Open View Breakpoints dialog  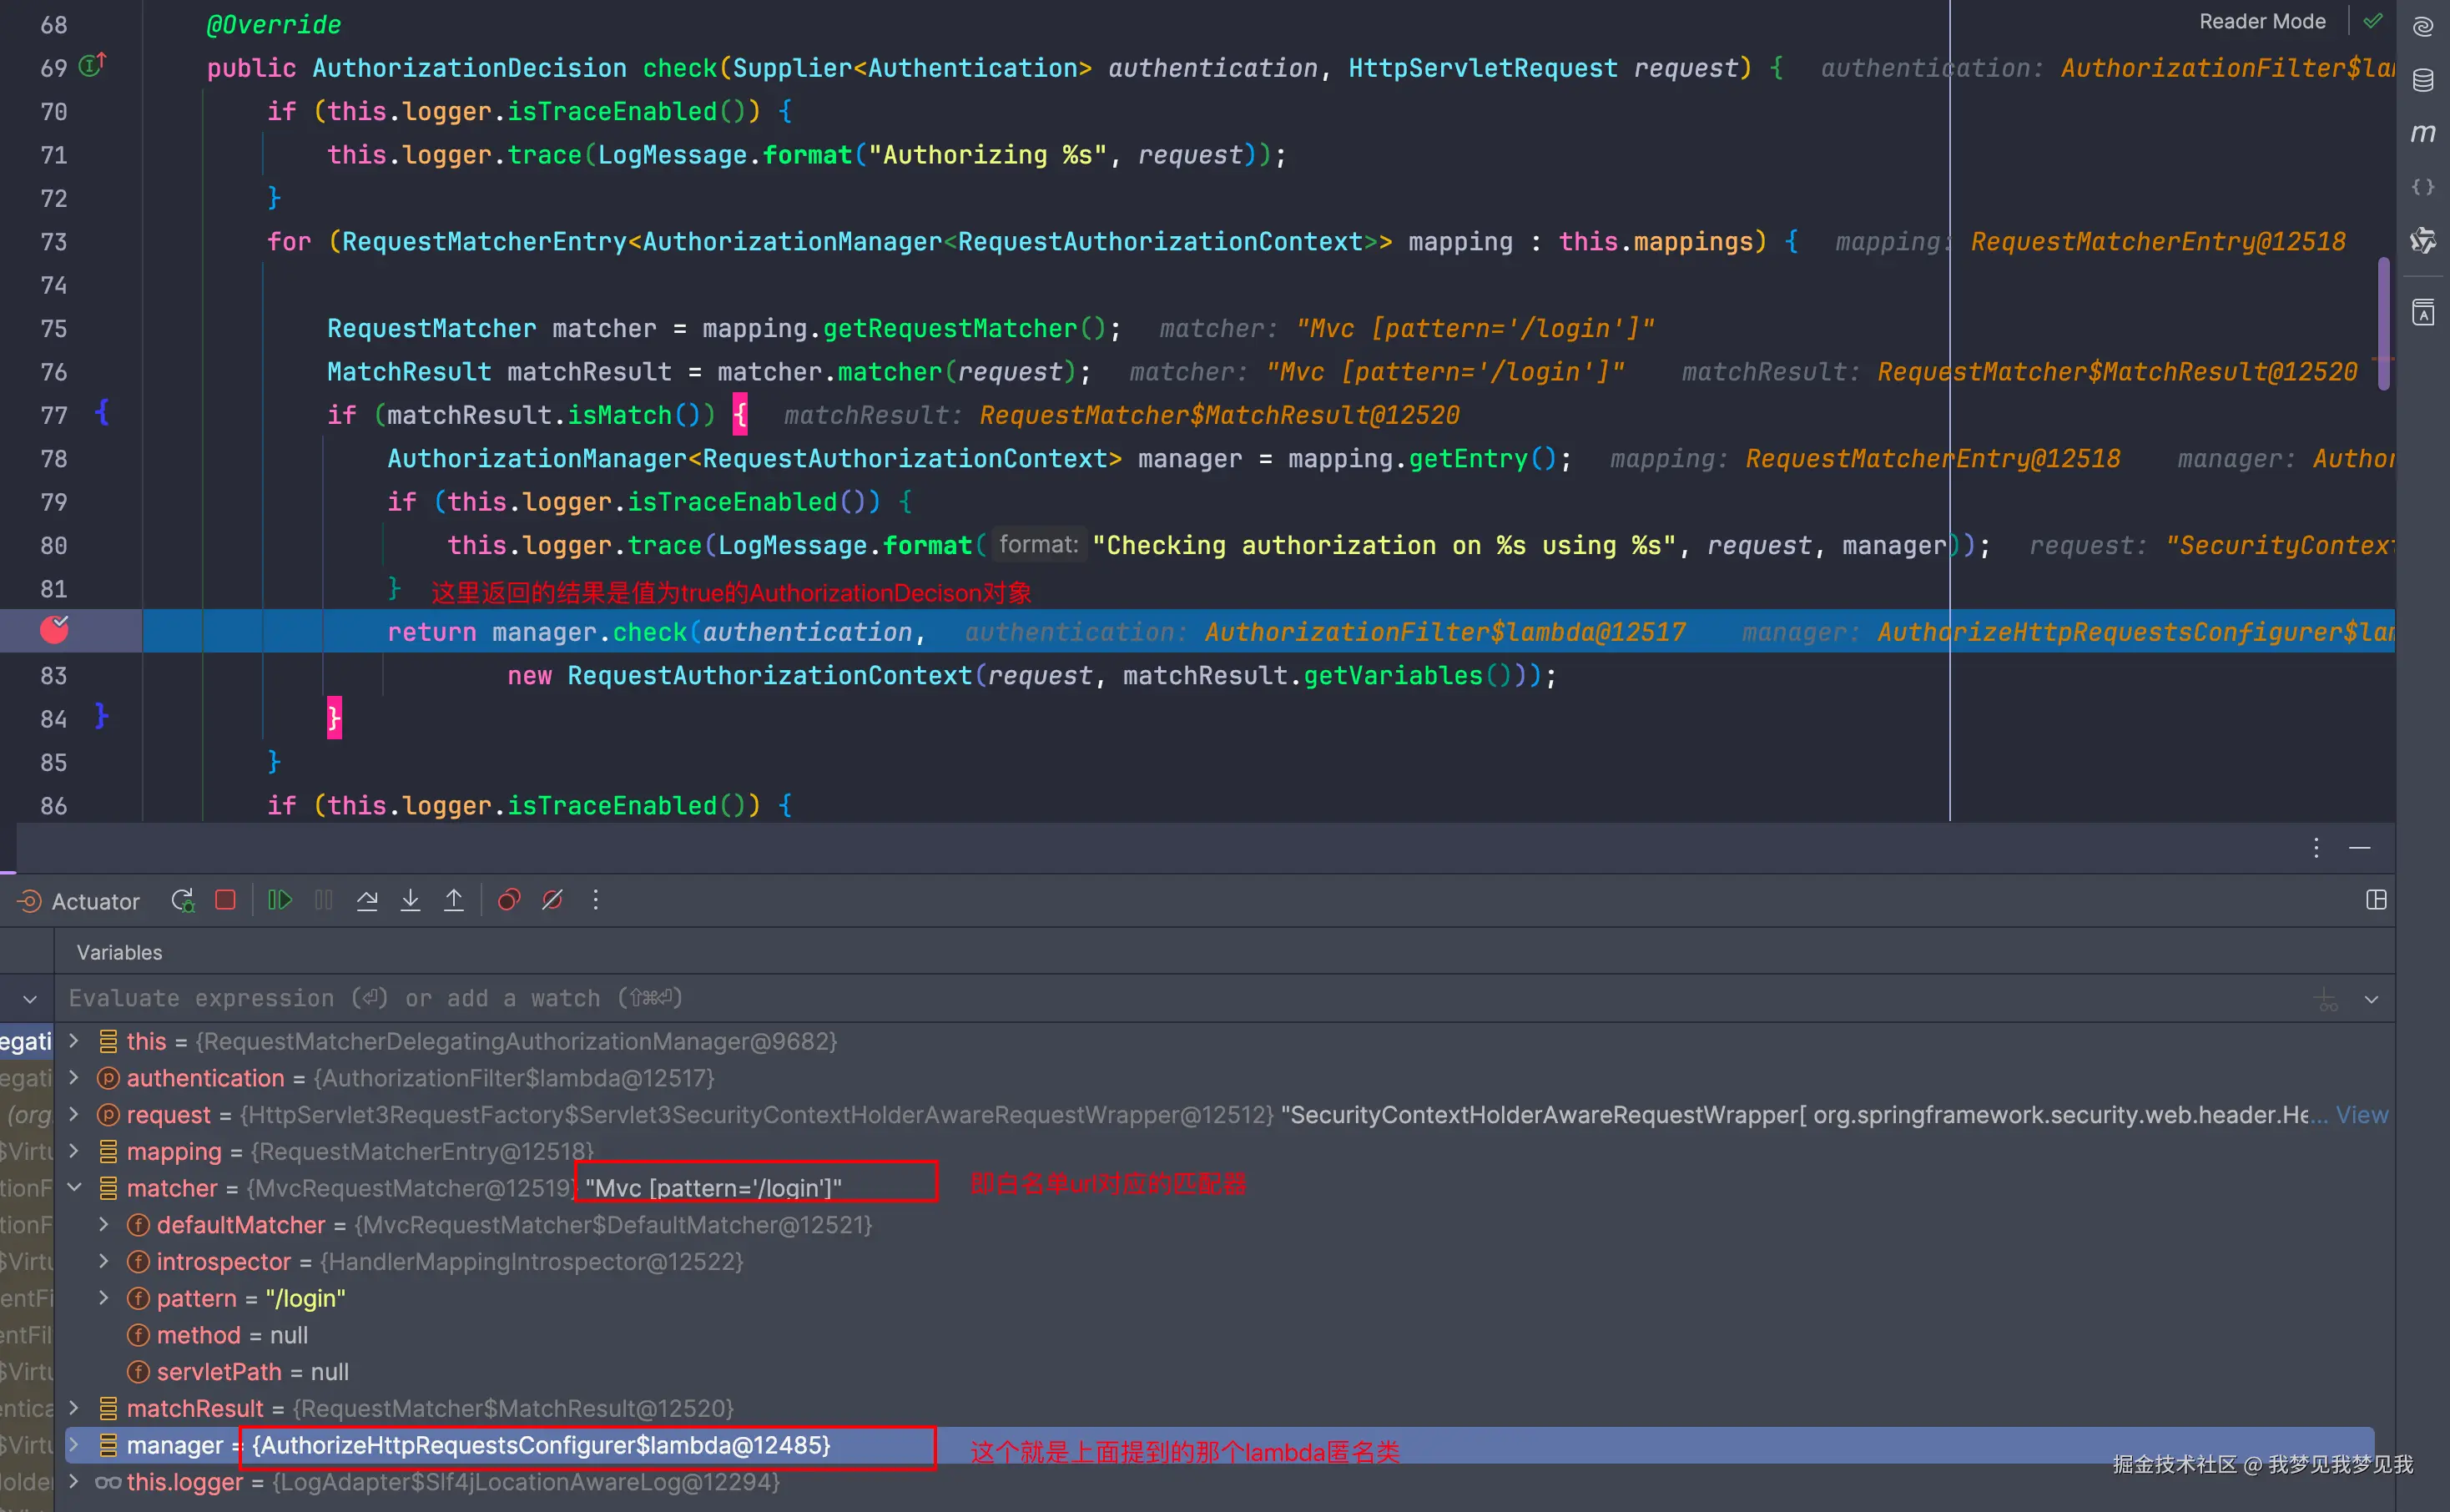(x=509, y=900)
